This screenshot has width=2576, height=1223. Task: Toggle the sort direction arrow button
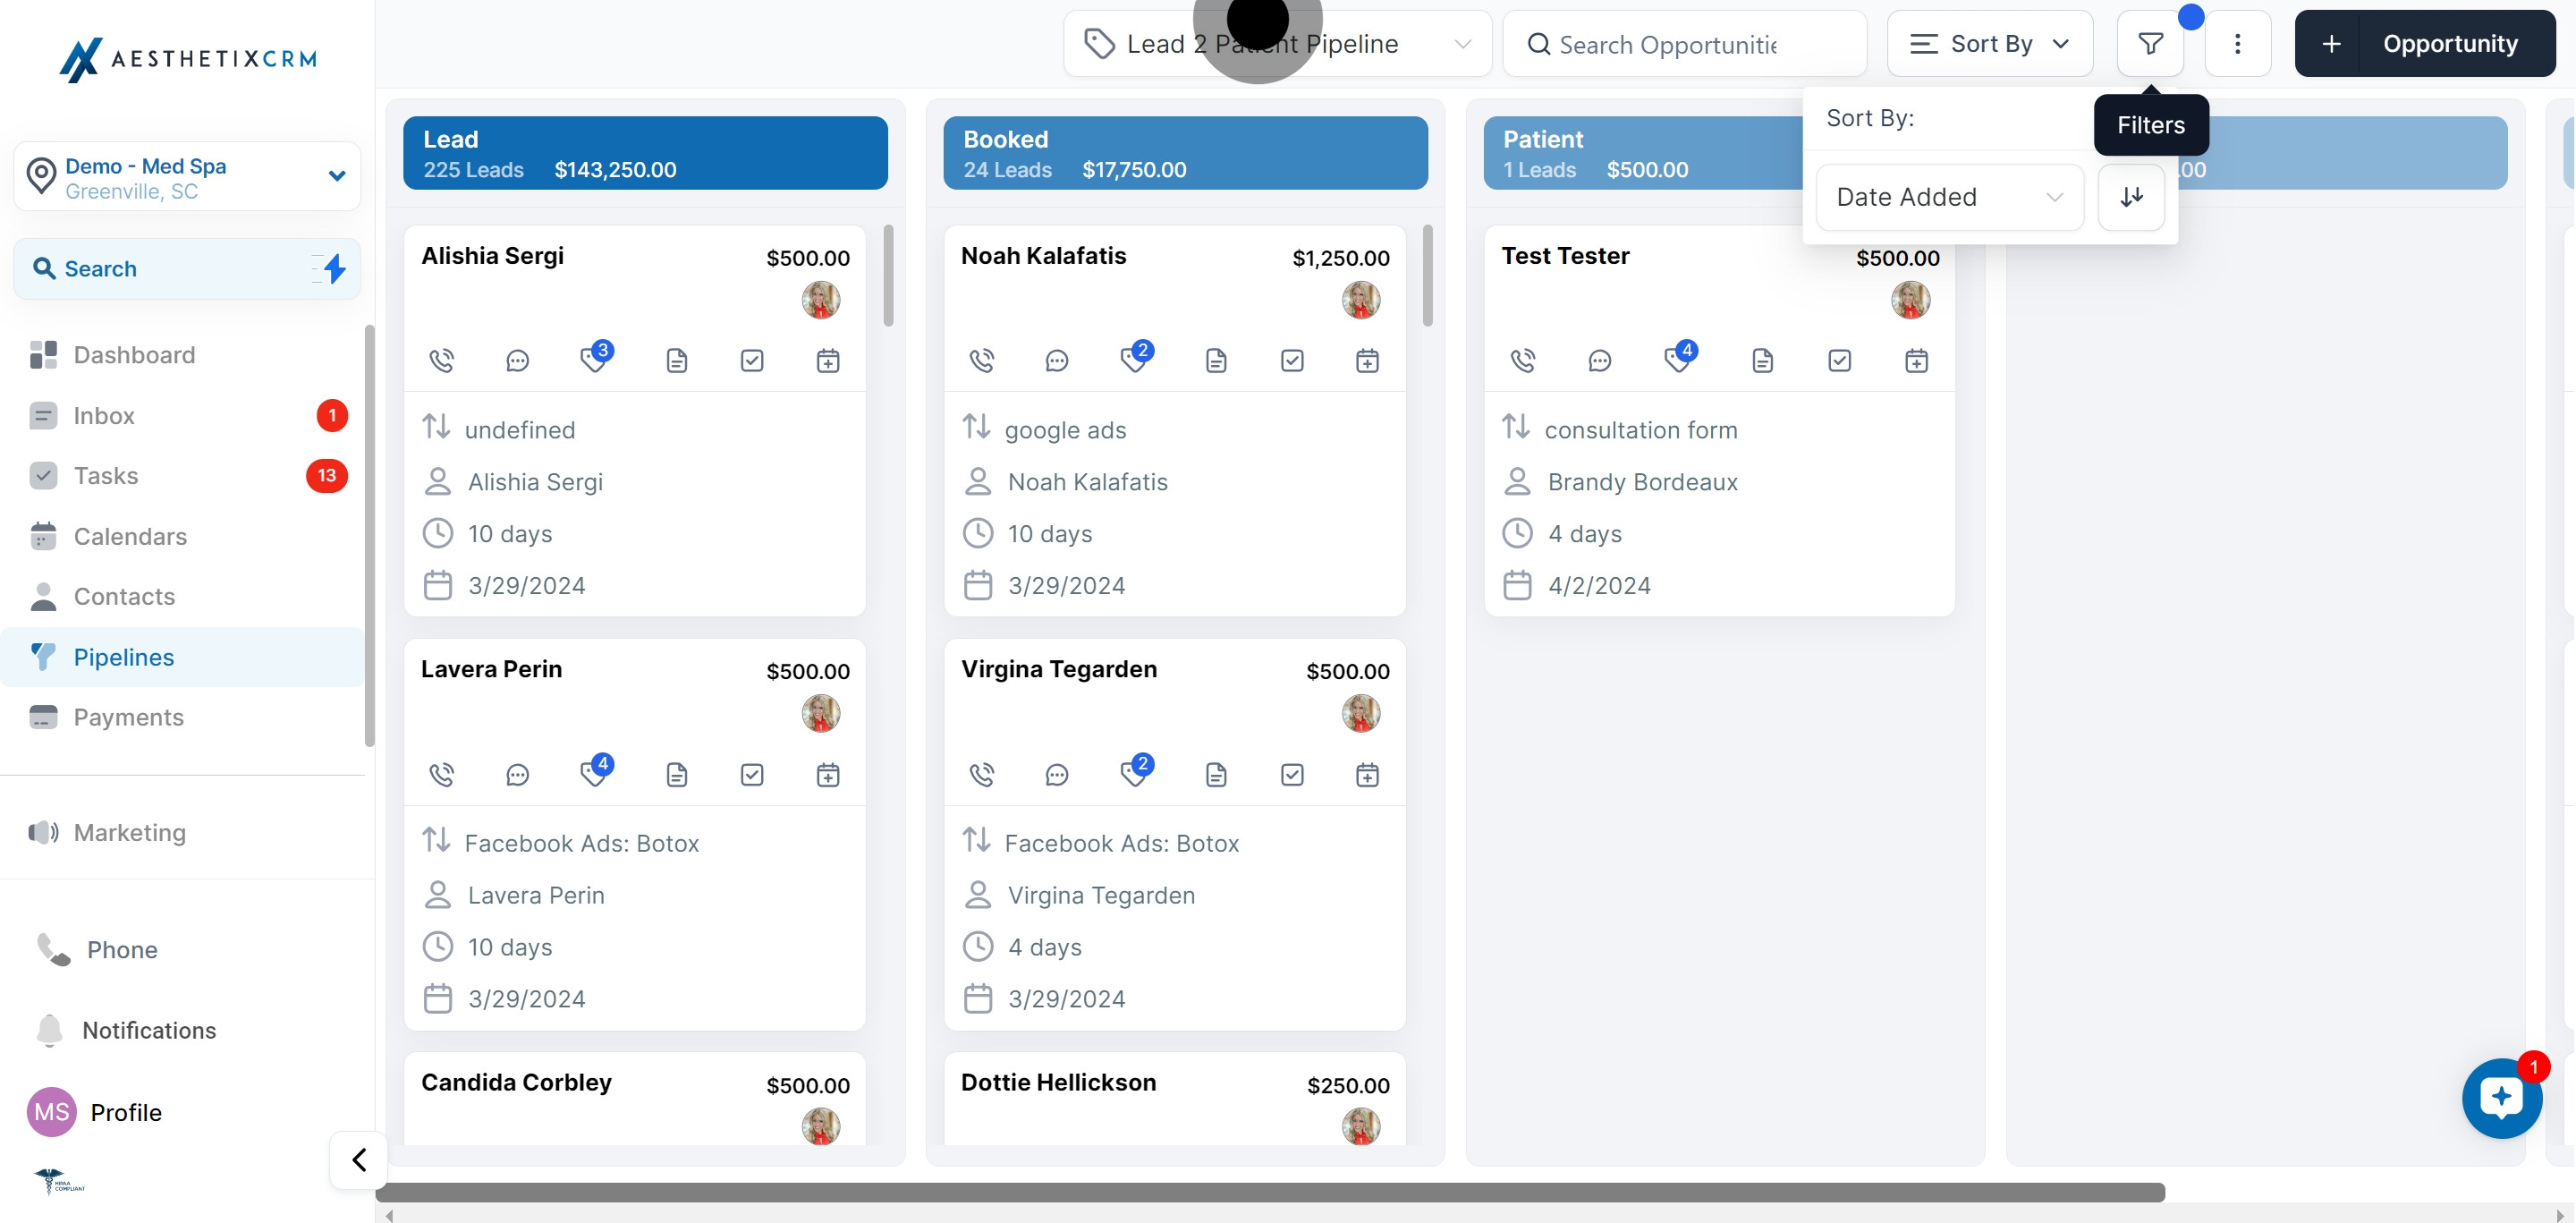[x=2131, y=197]
